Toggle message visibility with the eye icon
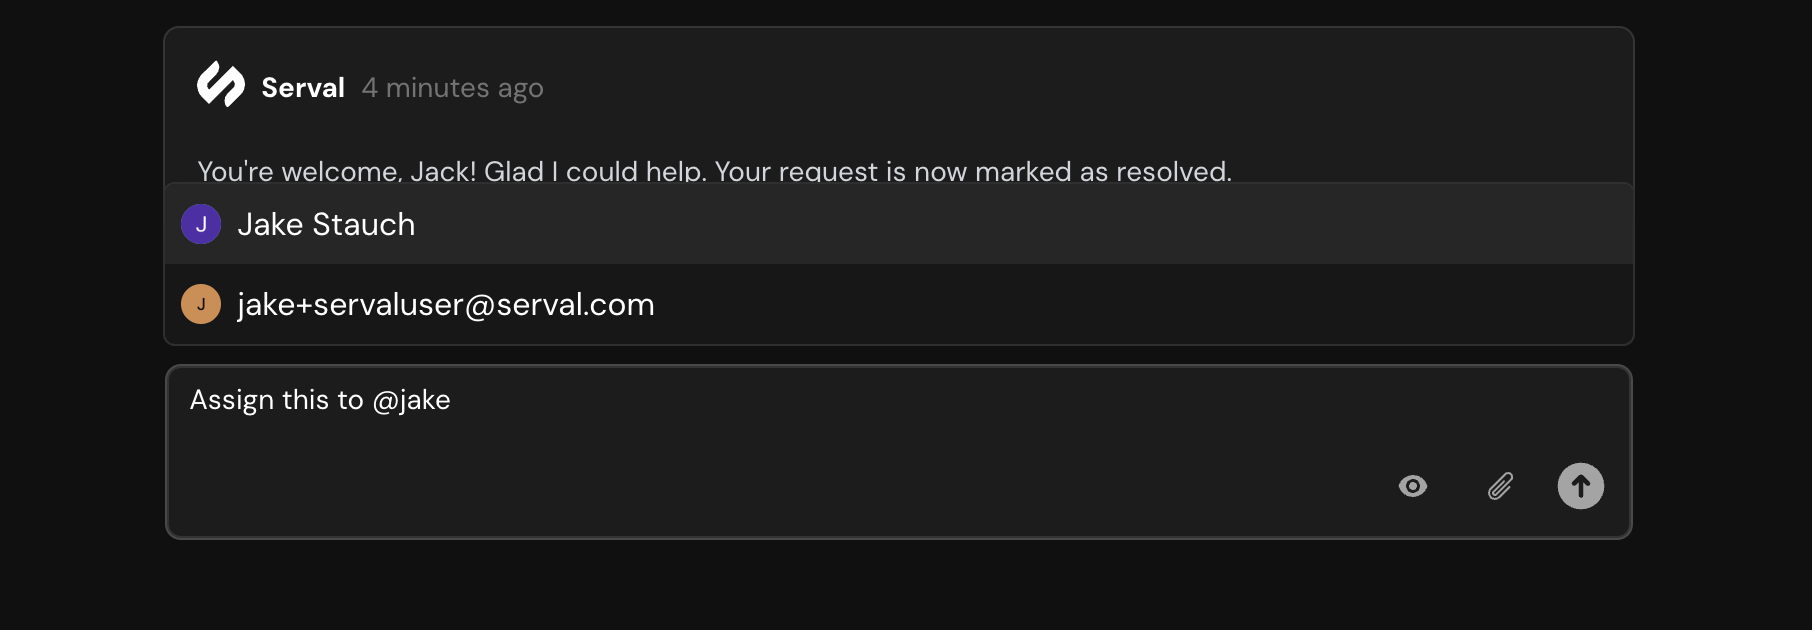 point(1413,486)
